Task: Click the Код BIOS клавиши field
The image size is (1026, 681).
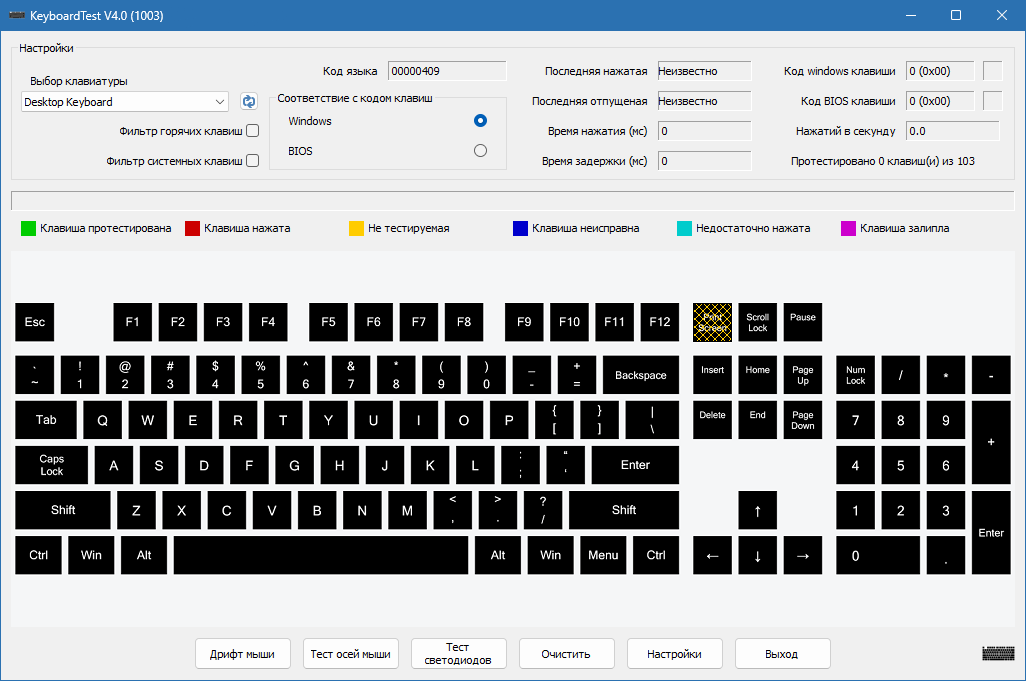Action: [940, 101]
